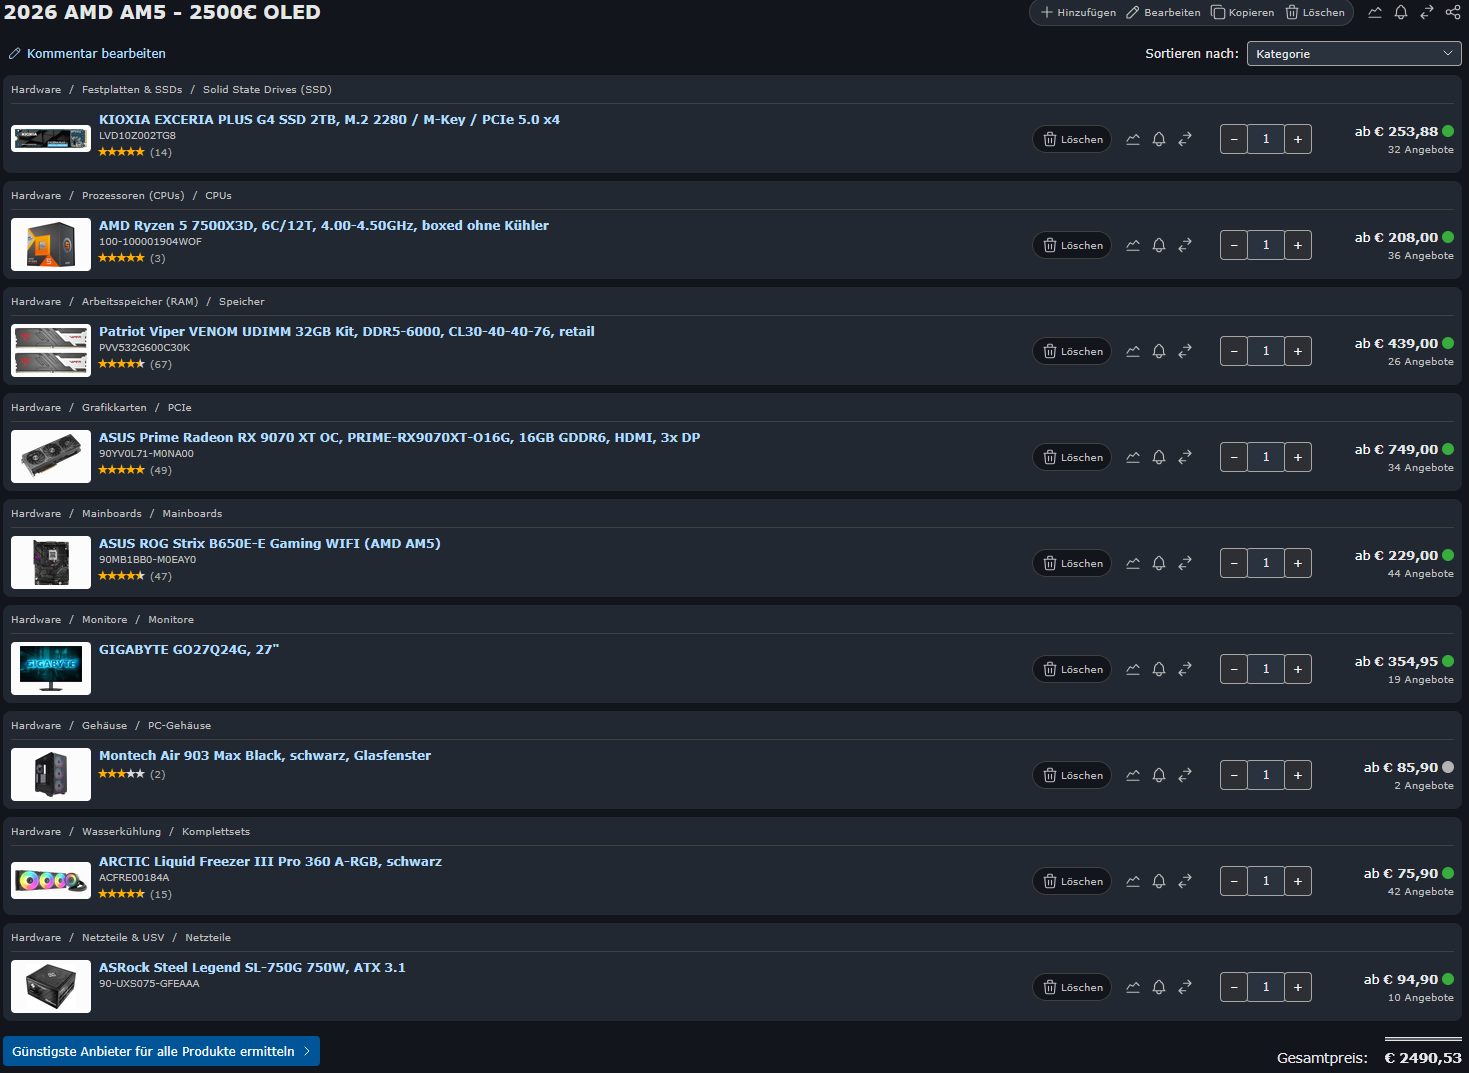This screenshot has height=1073, width=1469.
Task: Open price history chart for ASUS Prime Radeon RX 9070 XT
Action: (1133, 457)
